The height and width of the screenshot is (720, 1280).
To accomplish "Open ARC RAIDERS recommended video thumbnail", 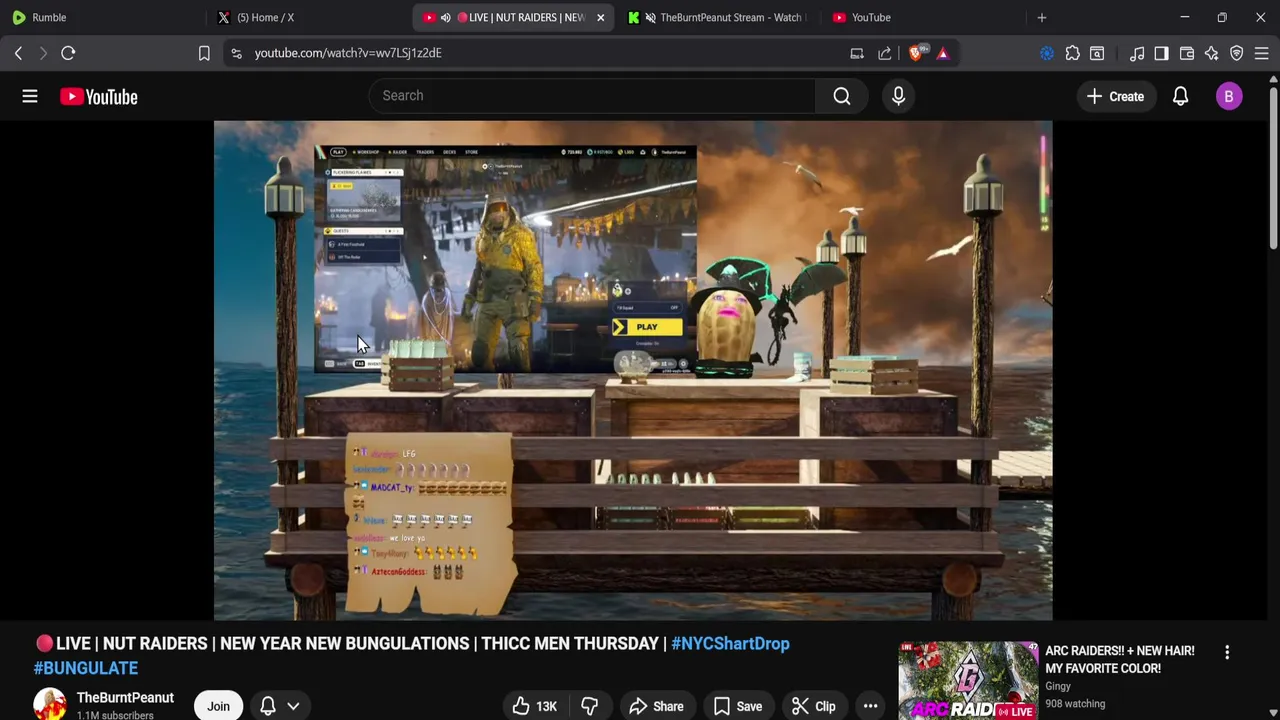I will (x=968, y=680).
